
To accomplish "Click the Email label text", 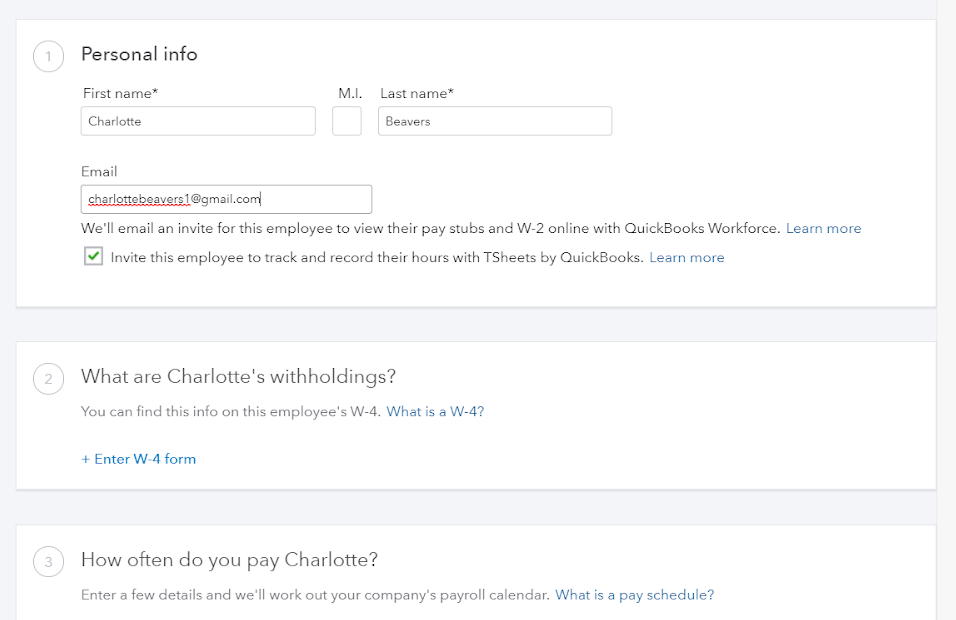I will [x=99, y=171].
